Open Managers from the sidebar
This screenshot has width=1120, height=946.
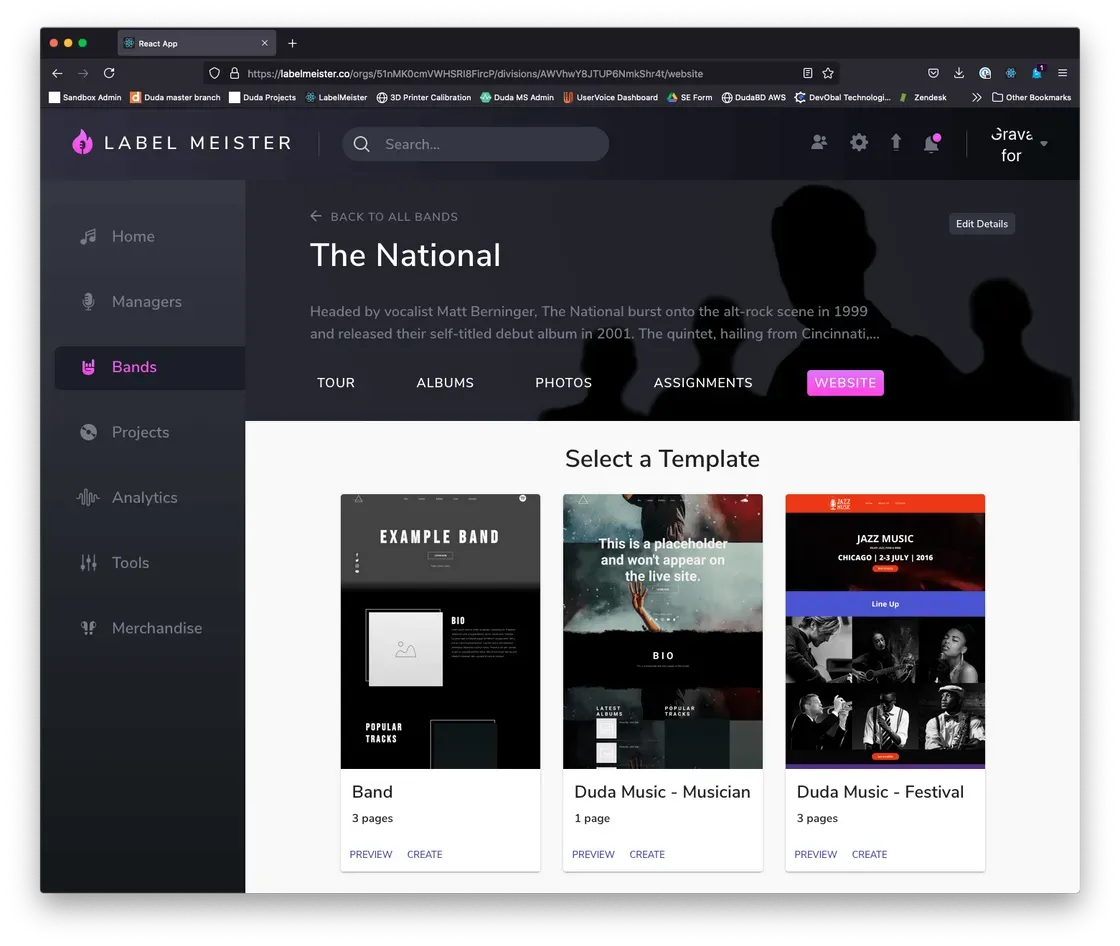(146, 302)
